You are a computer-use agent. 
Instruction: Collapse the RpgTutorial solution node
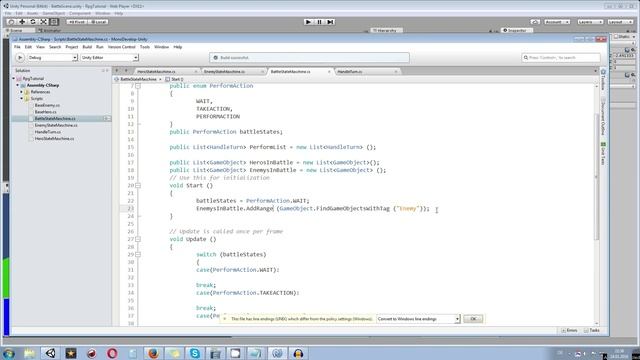(13, 78)
